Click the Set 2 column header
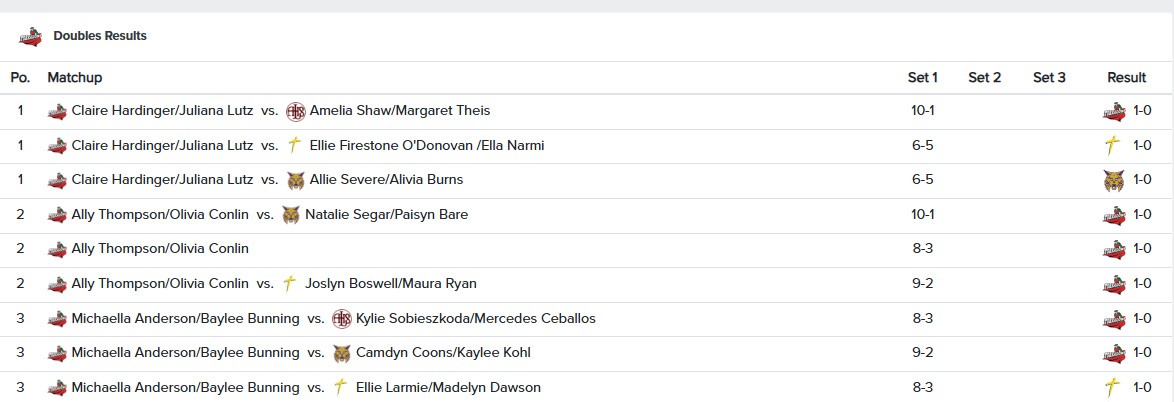Viewport: 1174px width, 402px height. click(x=985, y=78)
